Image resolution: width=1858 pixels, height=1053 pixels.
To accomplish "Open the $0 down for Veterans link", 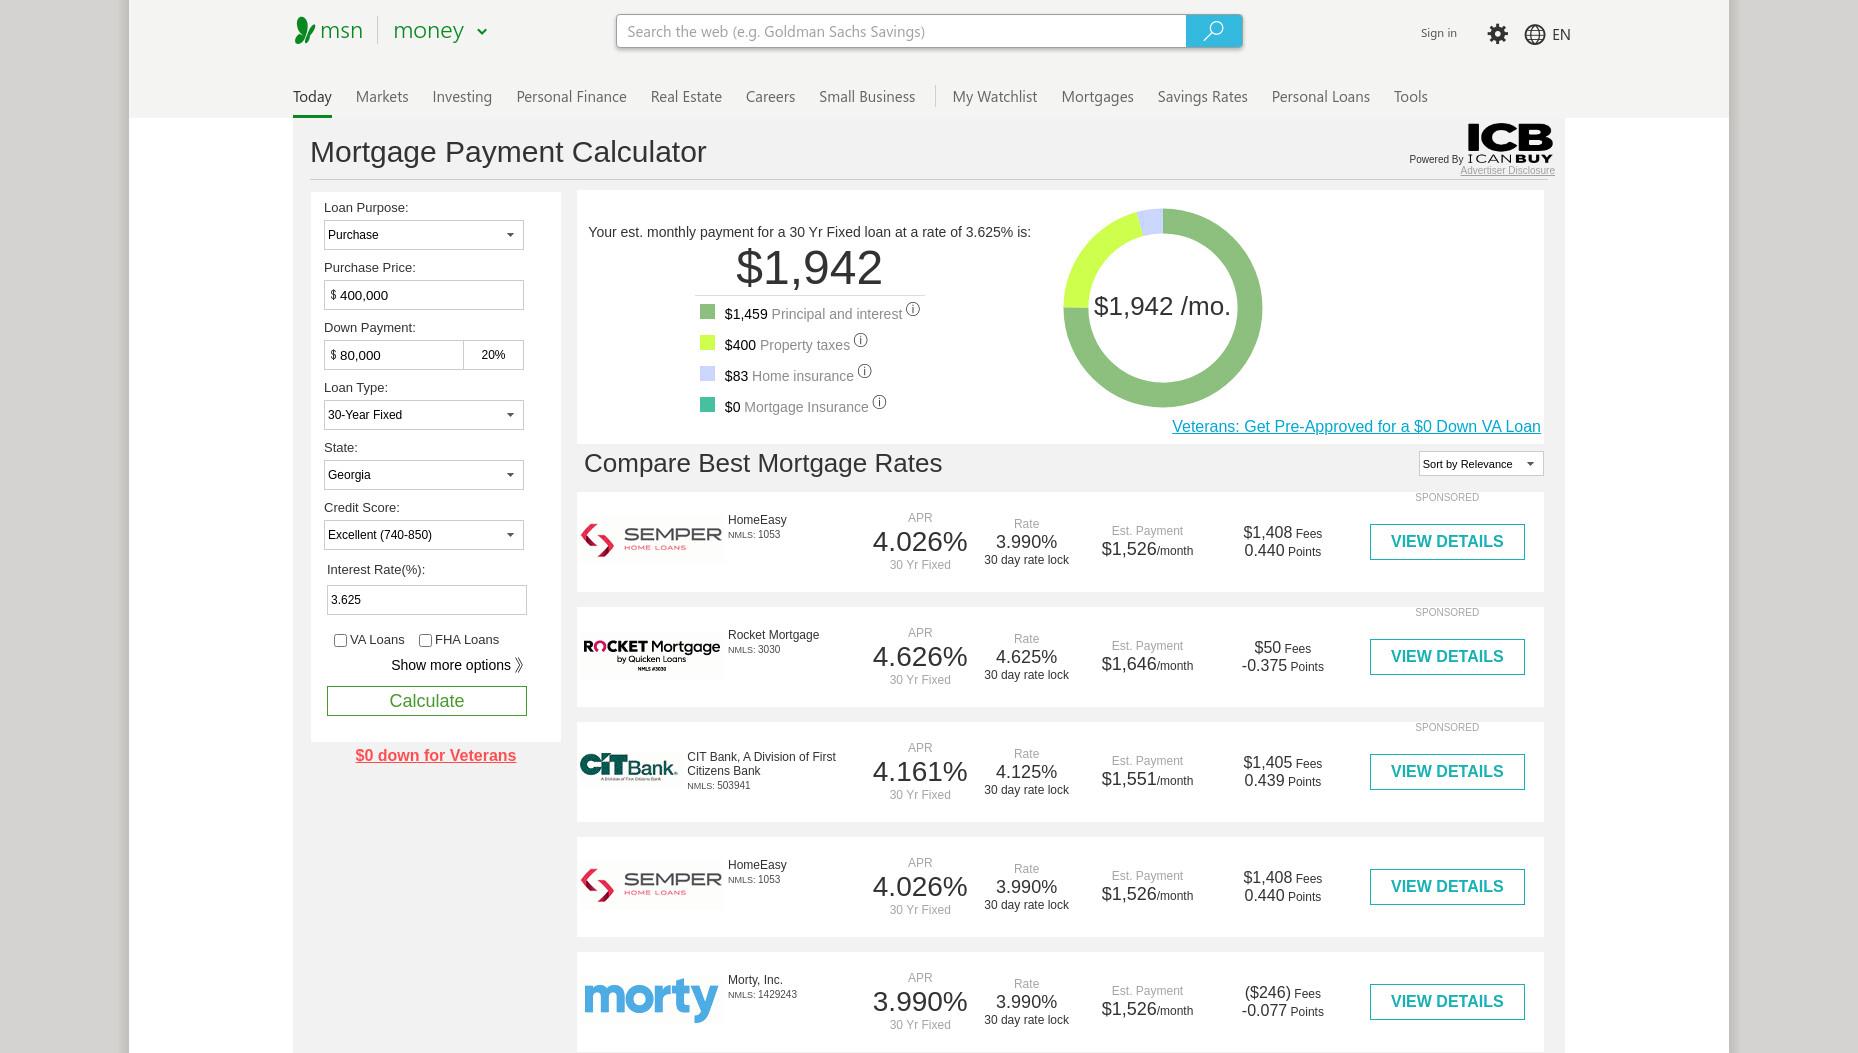I will (x=435, y=756).
